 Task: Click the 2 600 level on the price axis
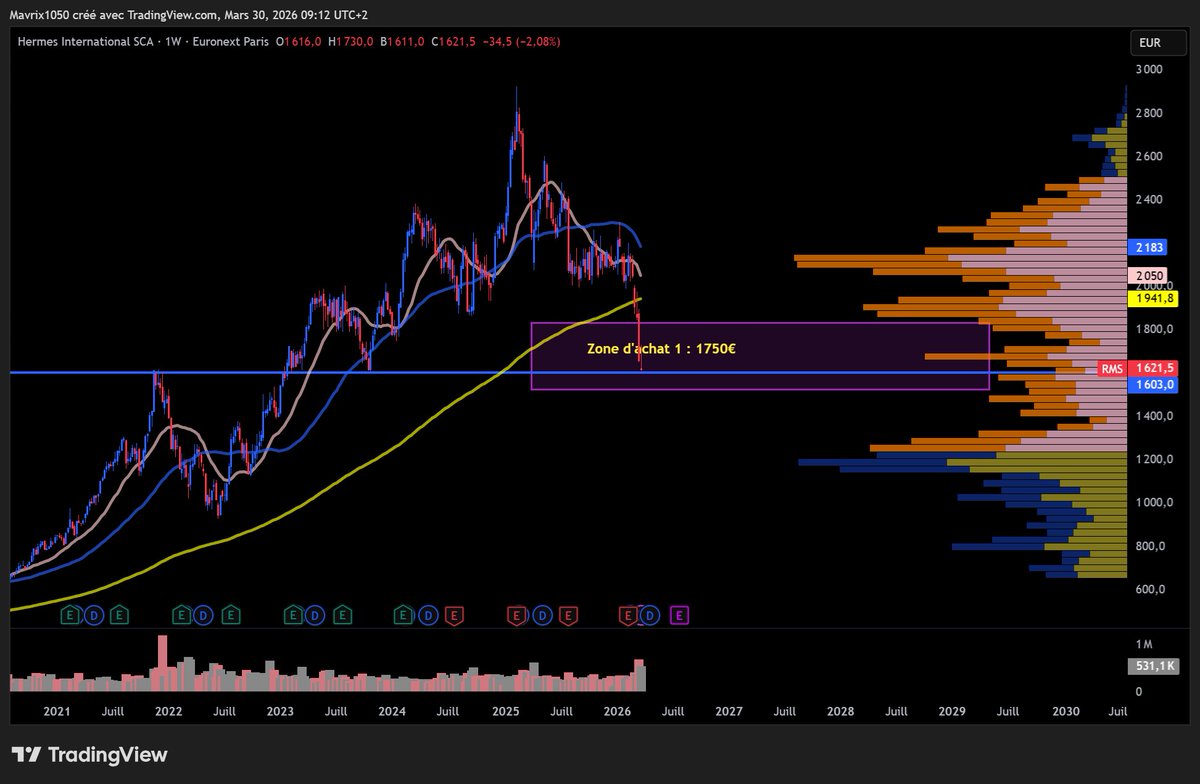[x=1148, y=156]
